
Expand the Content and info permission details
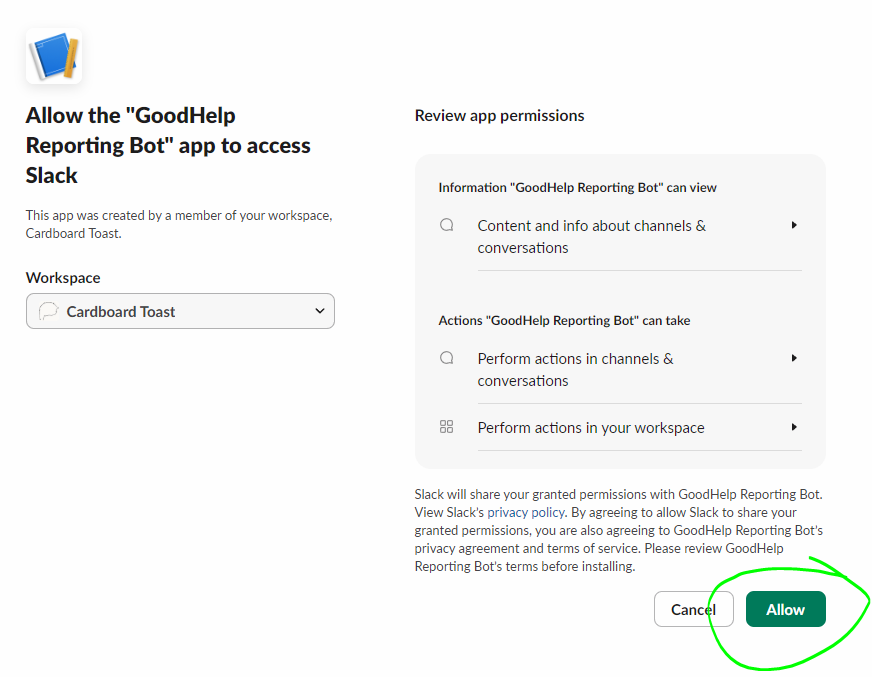coord(793,225)
